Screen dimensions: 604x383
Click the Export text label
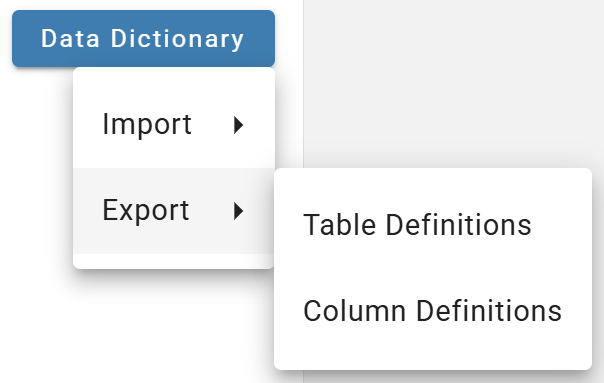[x=146, y=210]
